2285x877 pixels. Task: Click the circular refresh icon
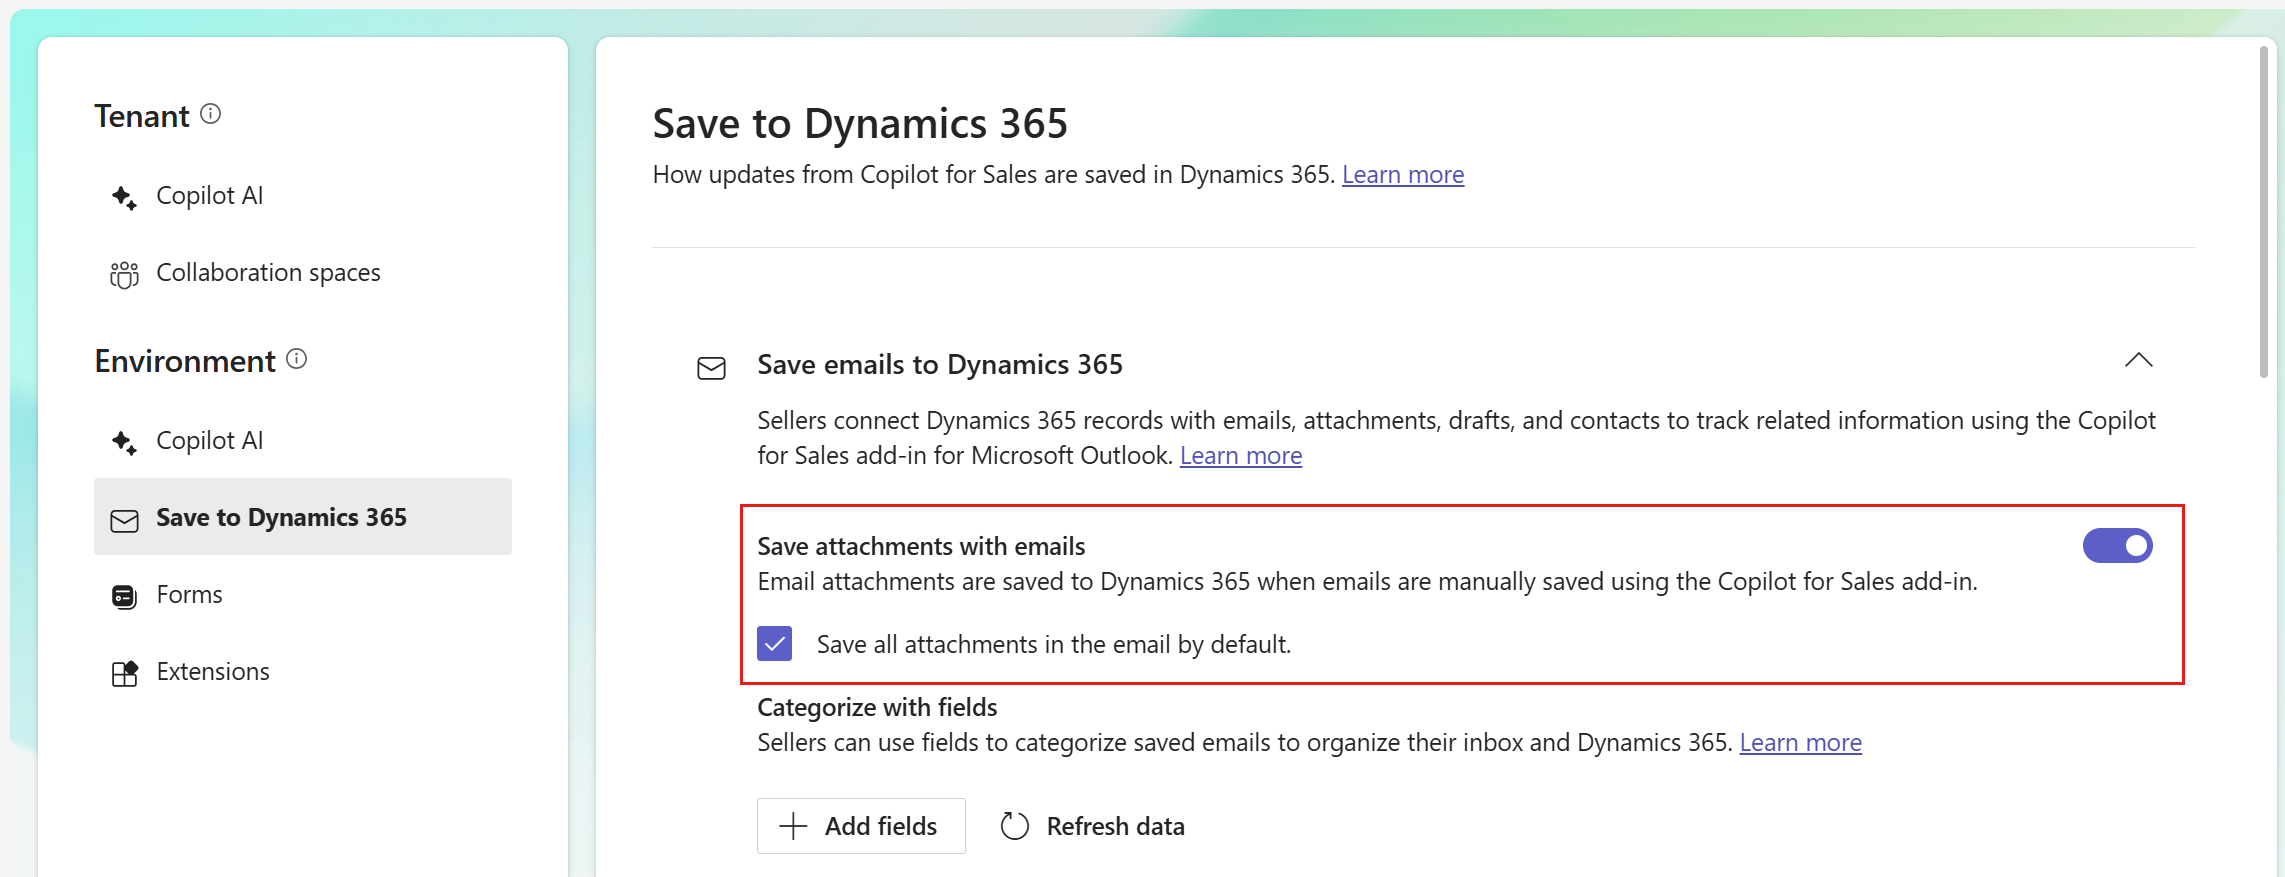point(1014,826)
